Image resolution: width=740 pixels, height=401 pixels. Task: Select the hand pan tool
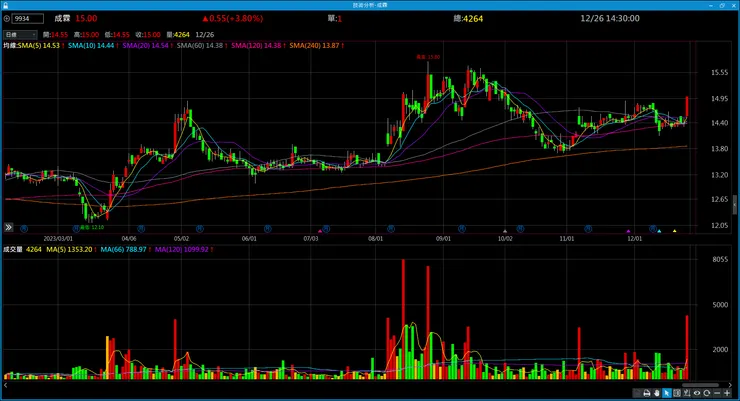(x=656, y=393)
